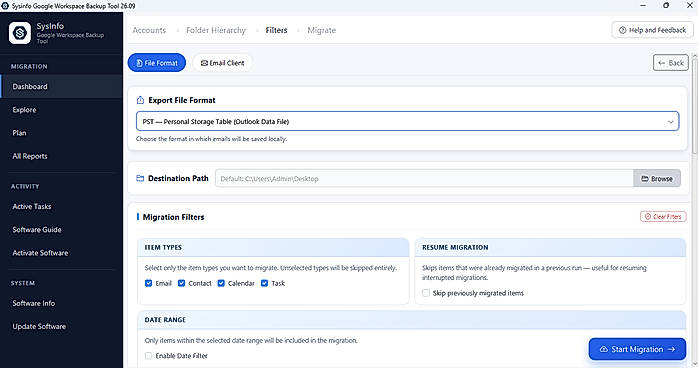698x368 pixels.
Task: Uncheck the Task item type
Action: pos(264,283)
